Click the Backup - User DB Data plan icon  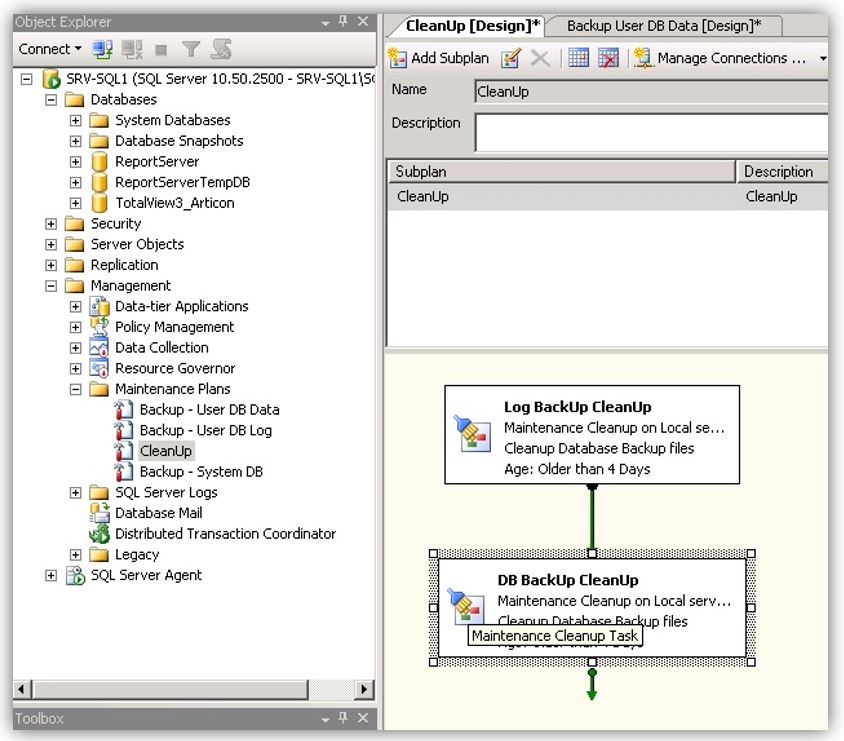pyautogui.click(x=124, y=410)
